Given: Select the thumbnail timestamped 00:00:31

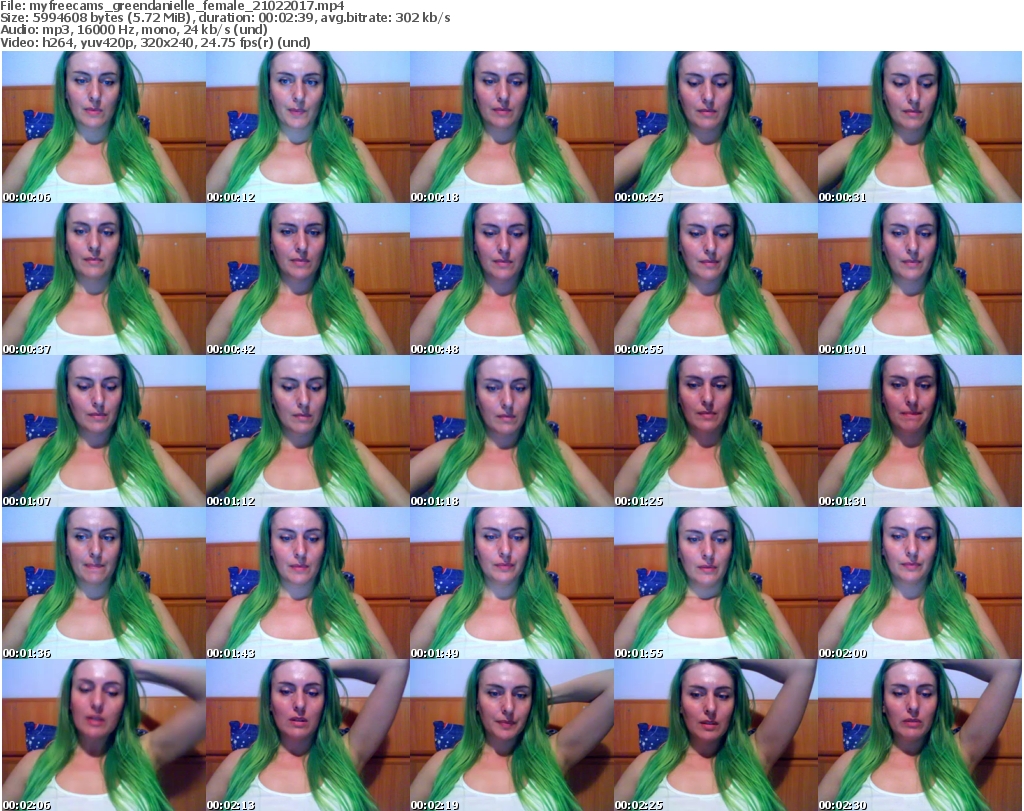Looking at the screenshot, I should (920, 127).
